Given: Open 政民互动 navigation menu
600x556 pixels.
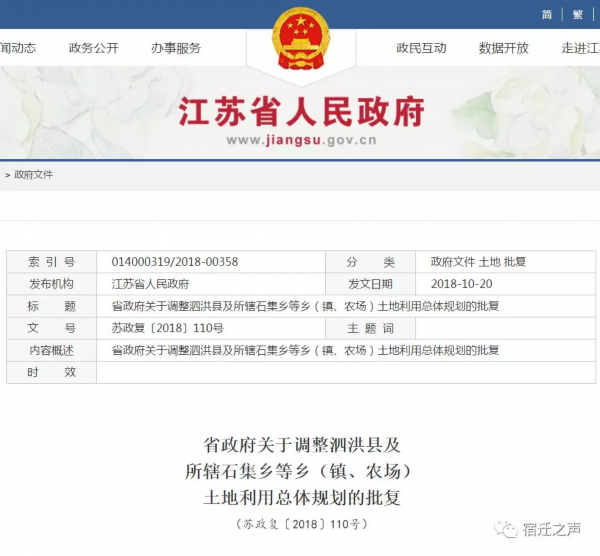Looking at the screenshot, I should pyautogui.click(x=421, y=48).
